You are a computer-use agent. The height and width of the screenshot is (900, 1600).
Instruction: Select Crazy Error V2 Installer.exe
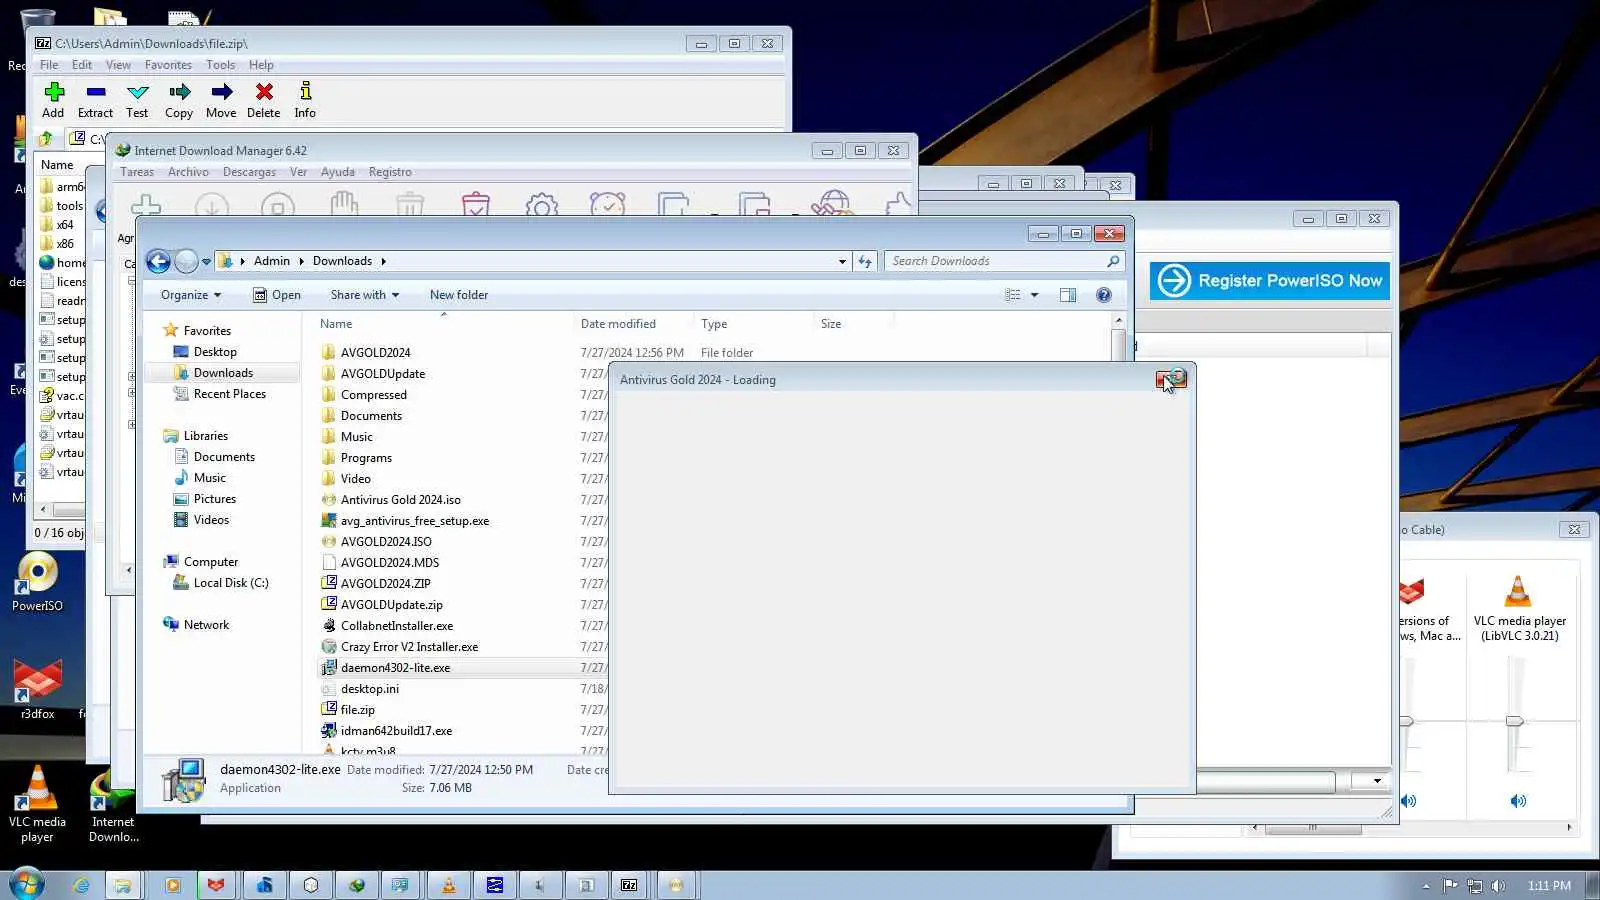(x=409, y=647)
